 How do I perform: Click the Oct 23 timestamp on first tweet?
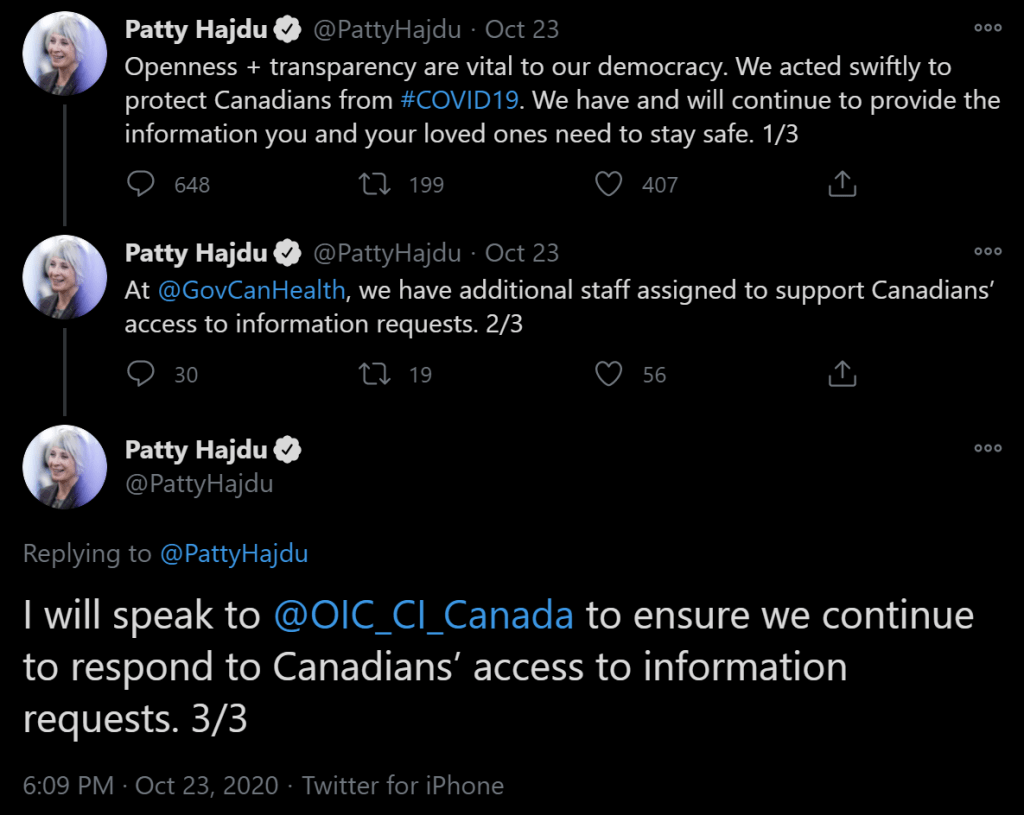pos(522,30)
